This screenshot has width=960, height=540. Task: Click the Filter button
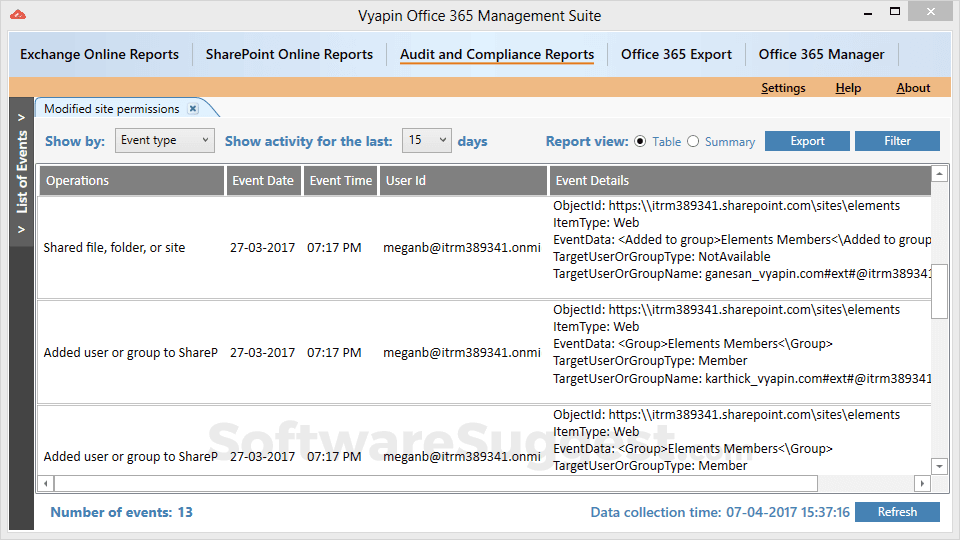tap(897, 141)
